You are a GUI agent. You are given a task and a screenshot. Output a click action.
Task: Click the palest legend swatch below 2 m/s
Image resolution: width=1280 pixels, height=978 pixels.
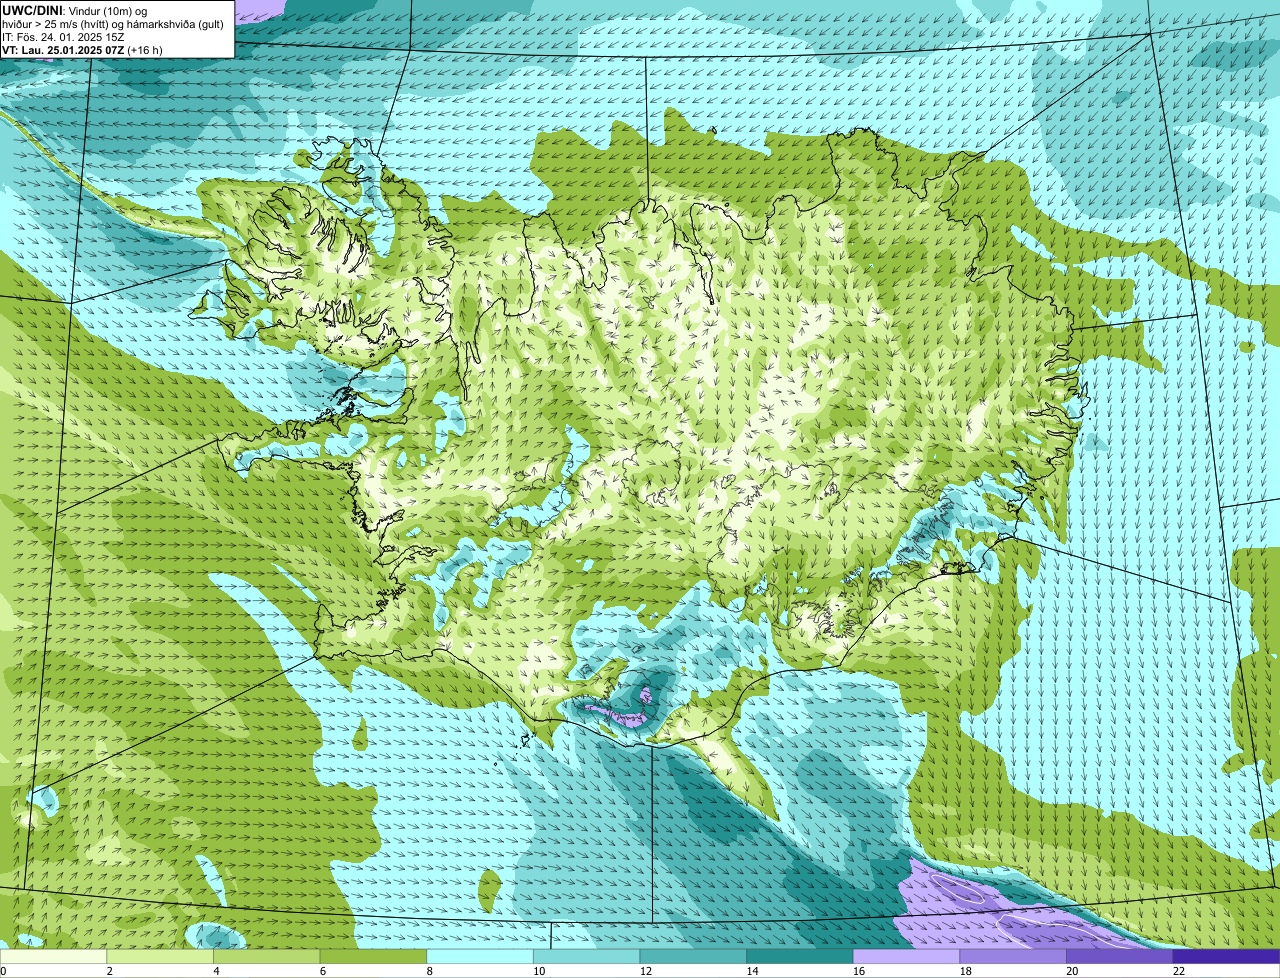pyautogui.click(x=53, y=956)
